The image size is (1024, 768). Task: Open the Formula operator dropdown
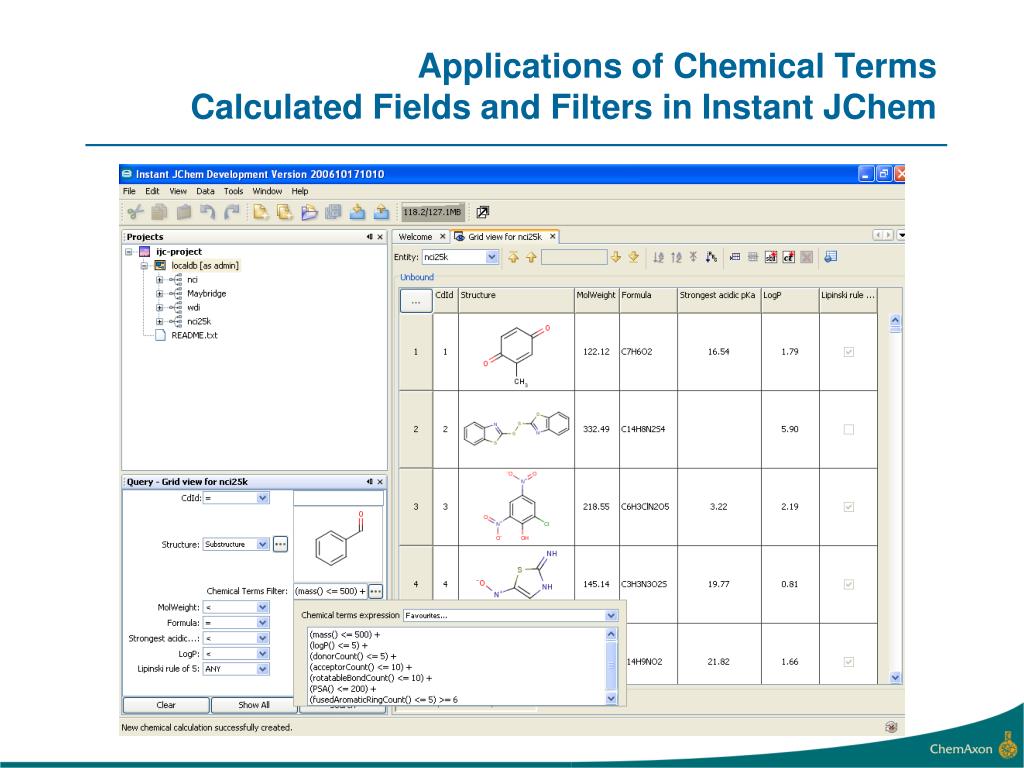click(263, 623)
